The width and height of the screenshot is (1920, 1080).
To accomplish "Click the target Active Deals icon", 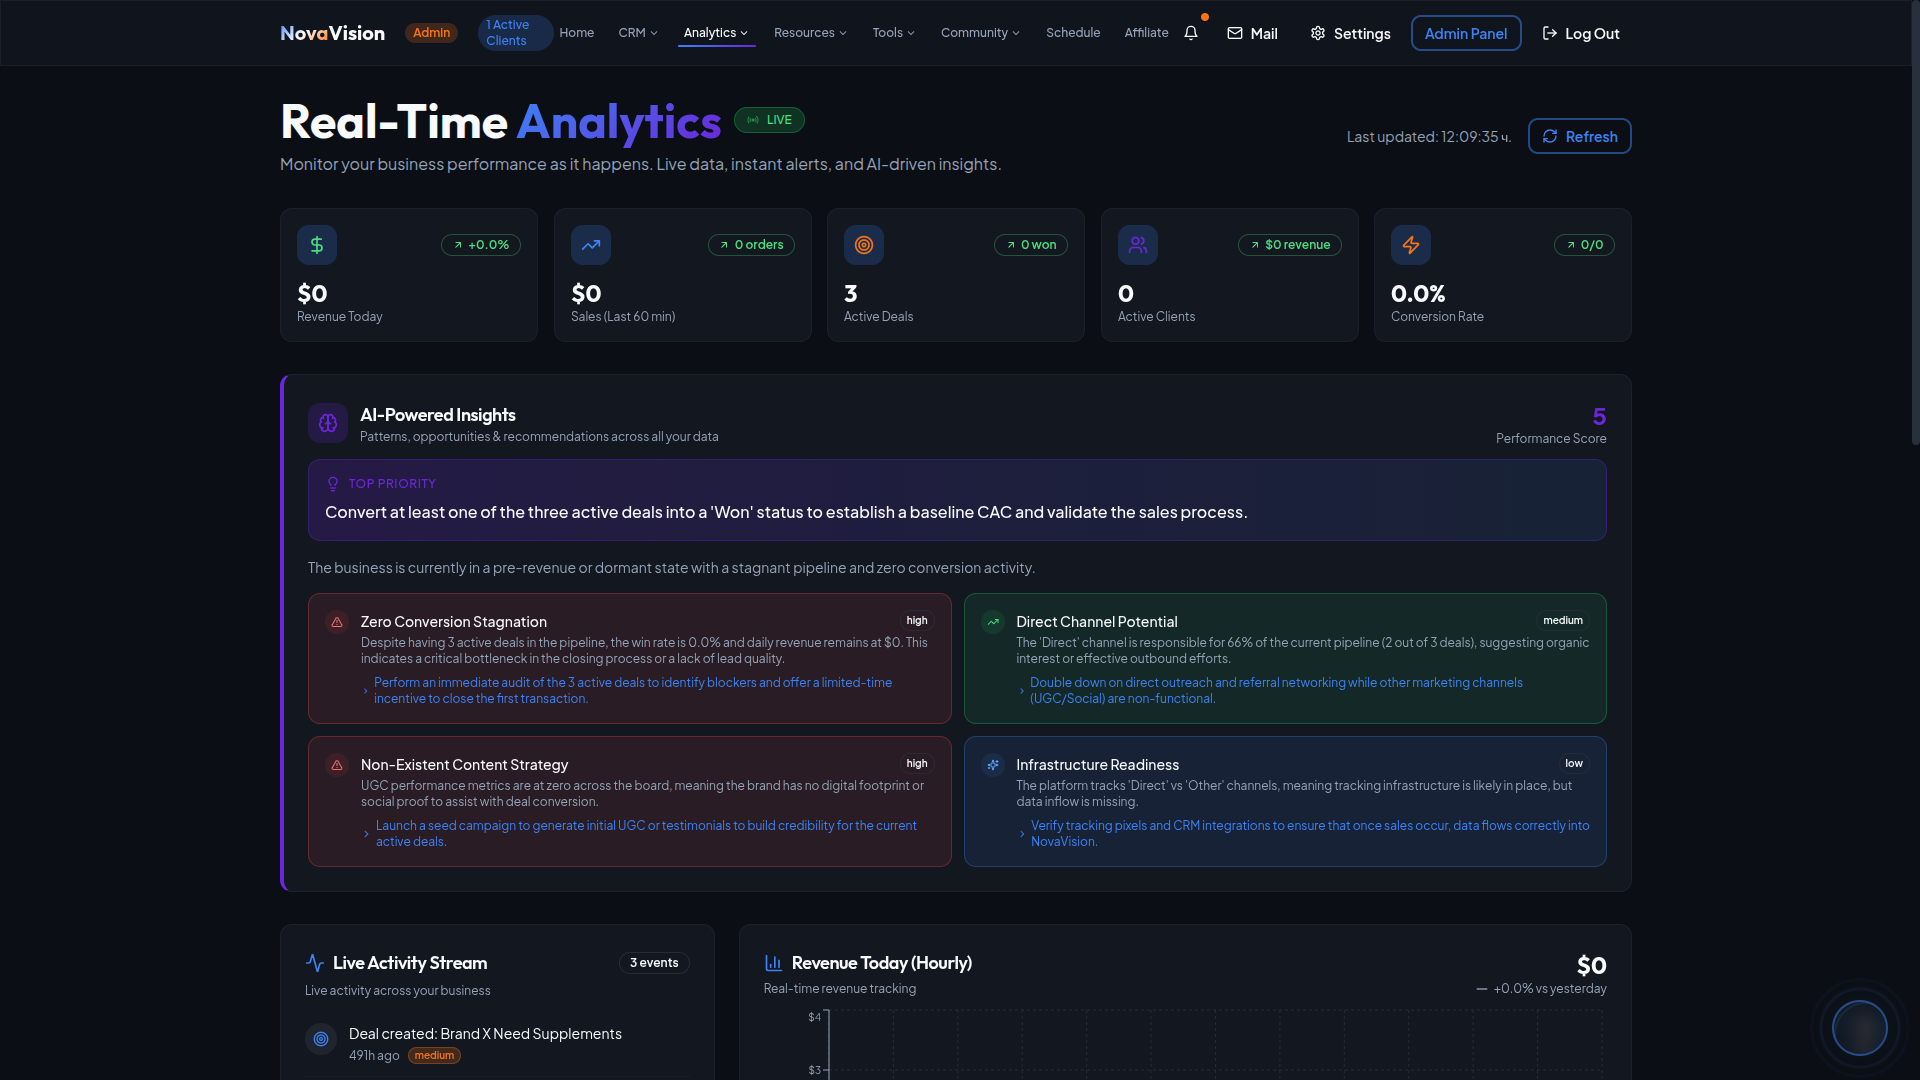I will [x=864, y=245].
